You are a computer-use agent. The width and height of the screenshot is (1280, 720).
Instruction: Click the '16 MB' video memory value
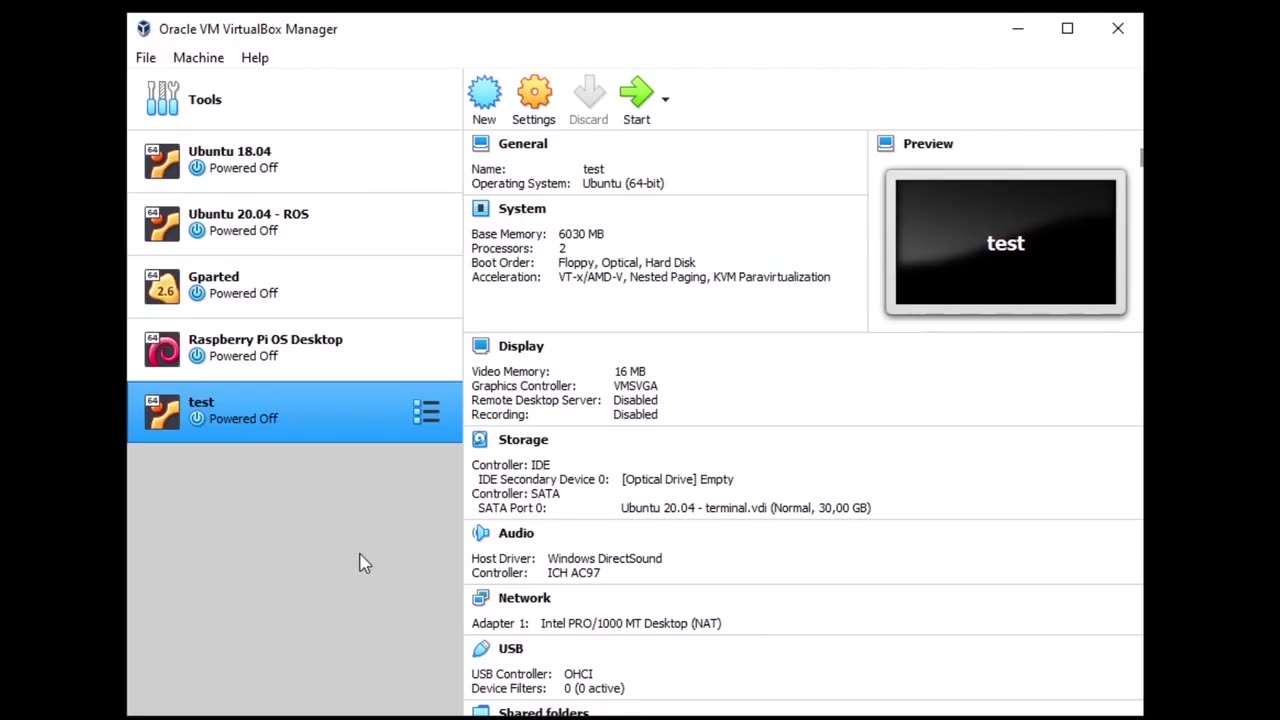(630, 372)
